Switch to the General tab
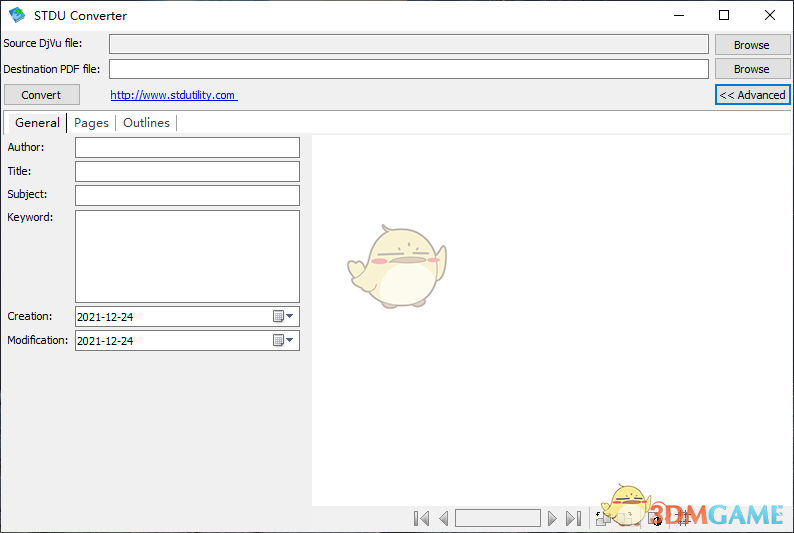This screenshot has height=533, width=794. pos(37,122)
